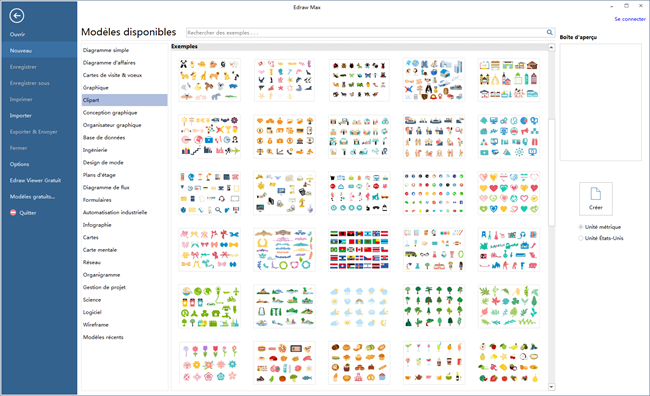Open the orange finance icons clipart thumbnail
Viewport: 650px width, 396px height.
(x=284, y=136)
